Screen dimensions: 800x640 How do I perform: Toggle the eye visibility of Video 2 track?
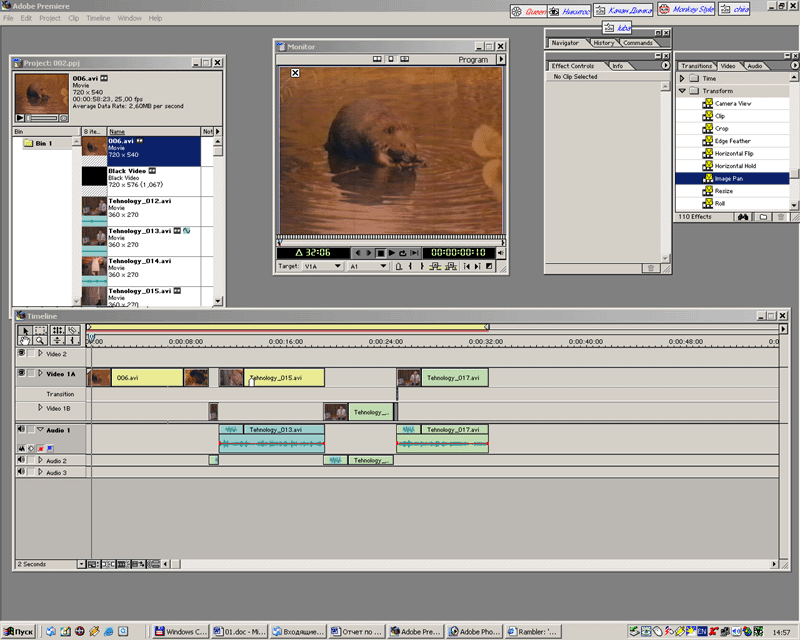tap(22, 354)
